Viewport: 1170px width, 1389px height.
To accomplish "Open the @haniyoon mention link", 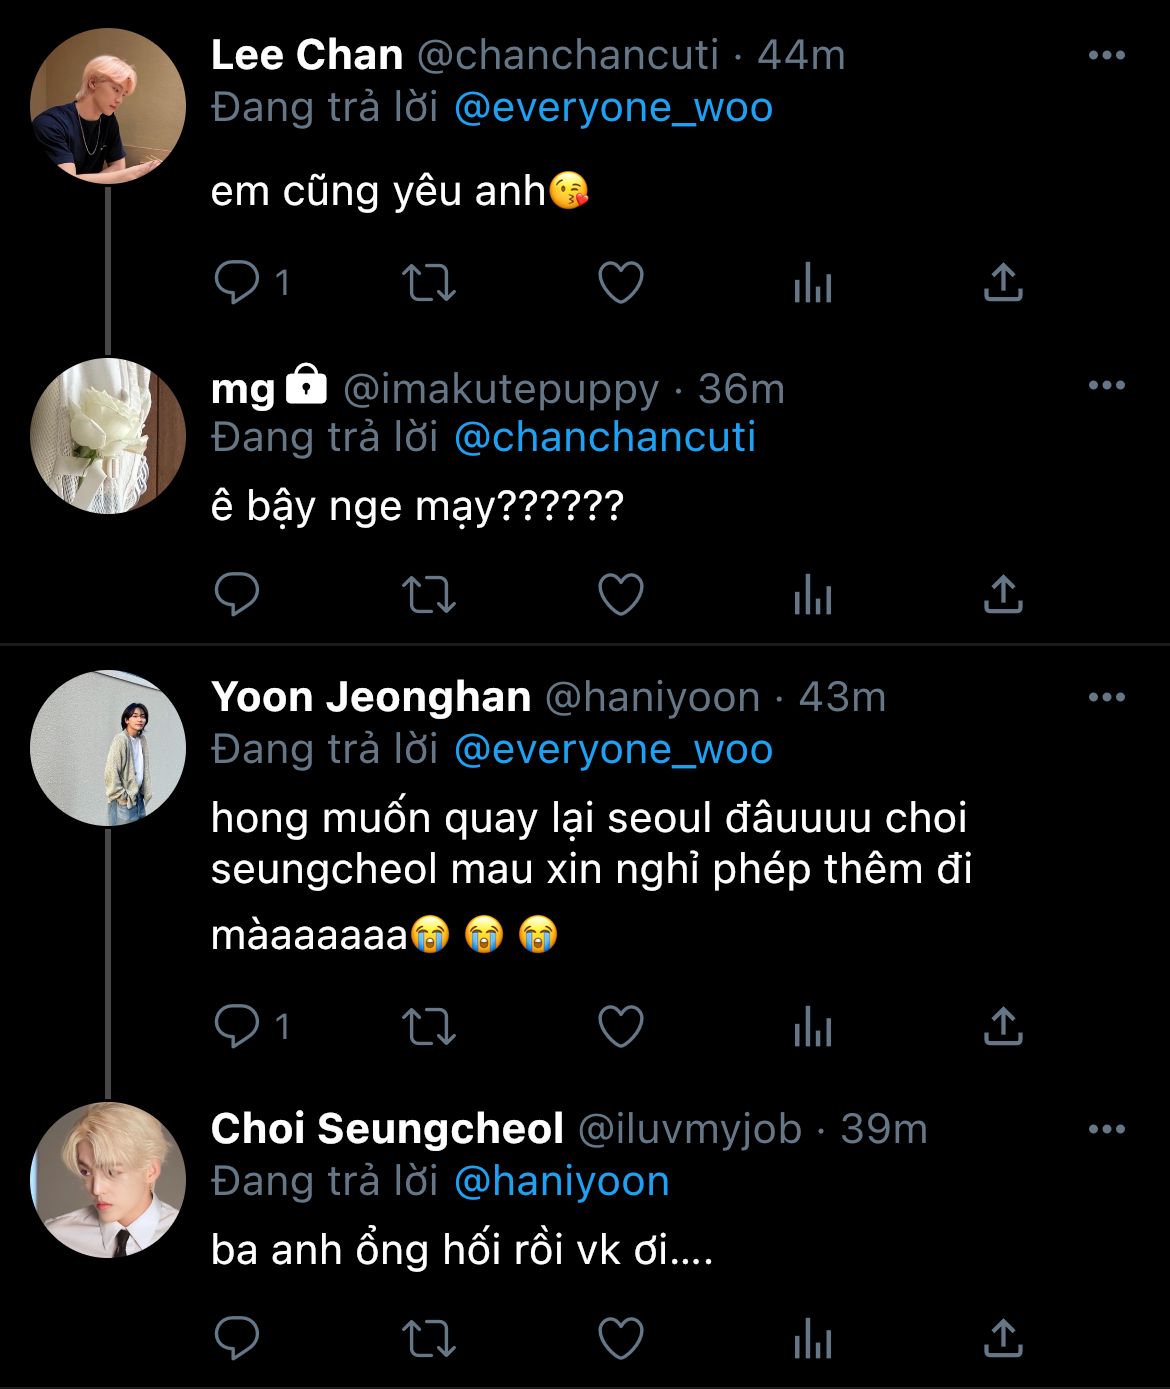I will pyautogui.click(x=561, y=1182).
